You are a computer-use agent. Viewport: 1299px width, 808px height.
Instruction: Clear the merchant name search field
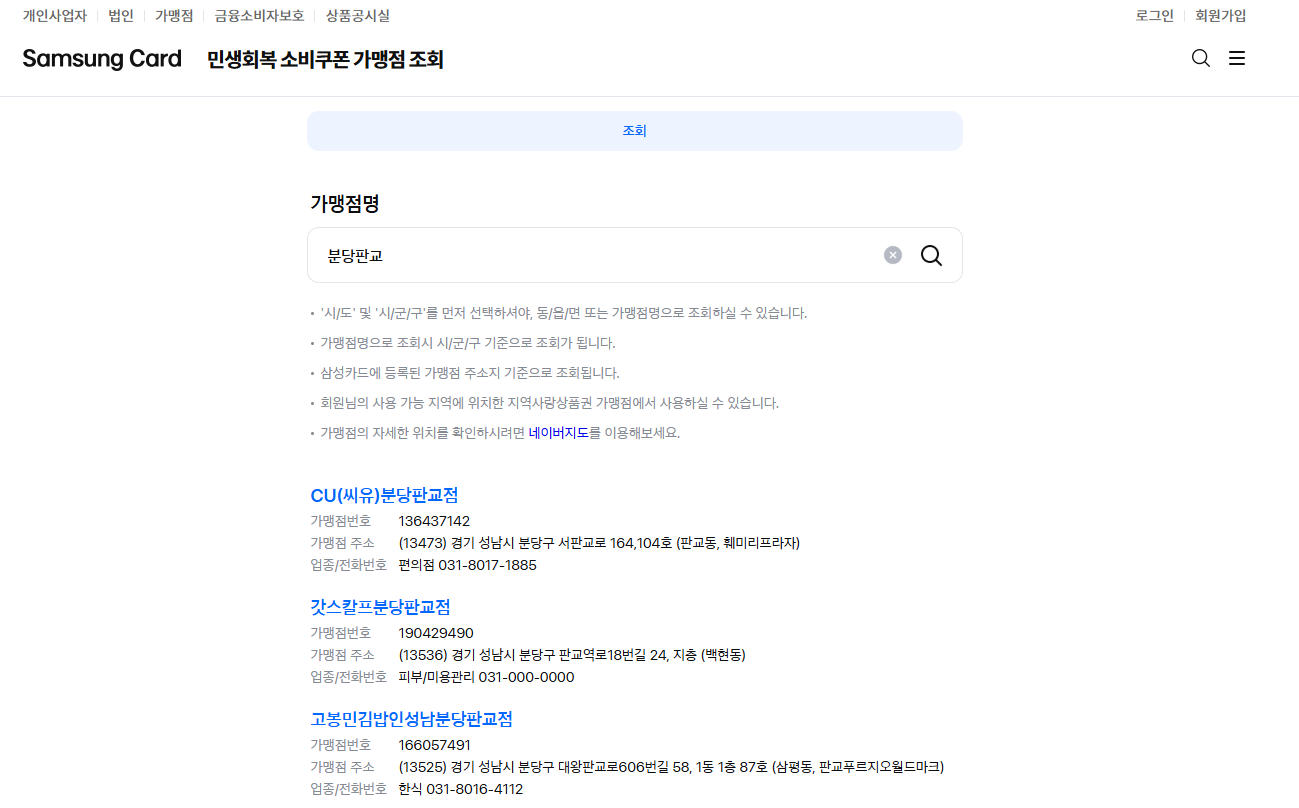point(893,255)
